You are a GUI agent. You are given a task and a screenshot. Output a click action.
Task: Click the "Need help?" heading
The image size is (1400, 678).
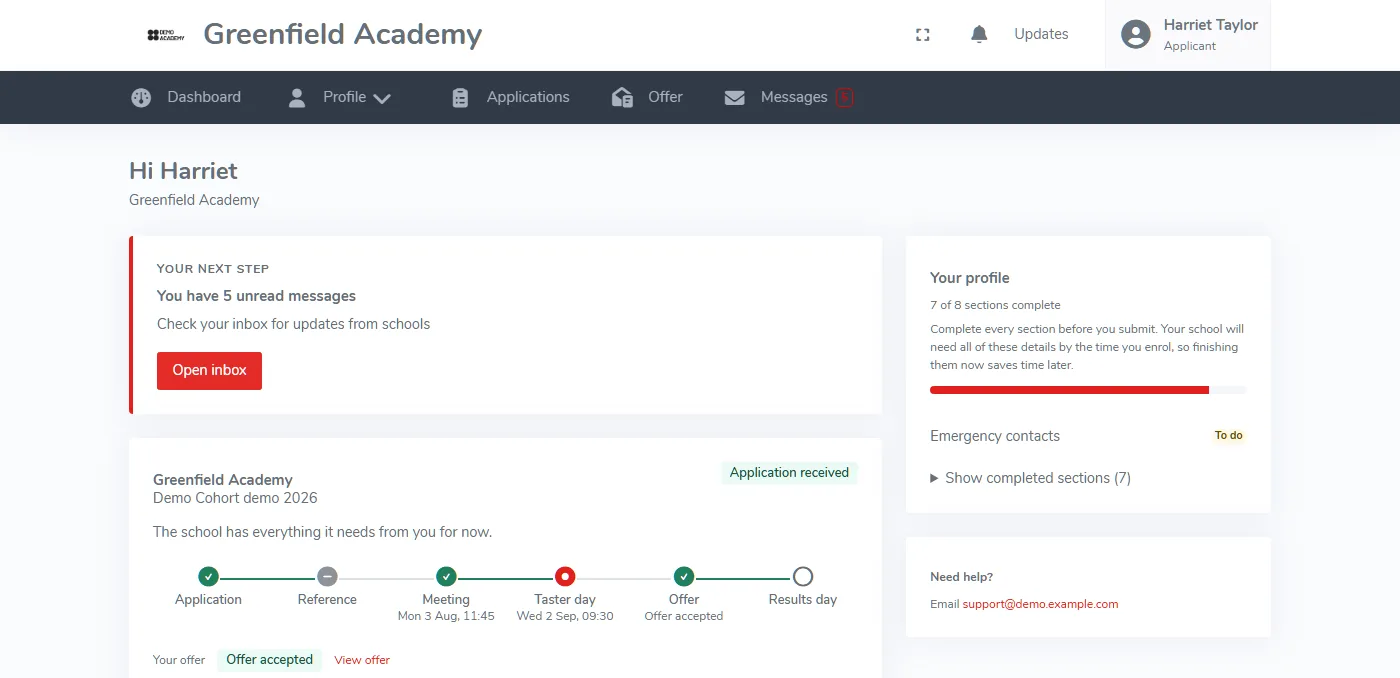961,577
